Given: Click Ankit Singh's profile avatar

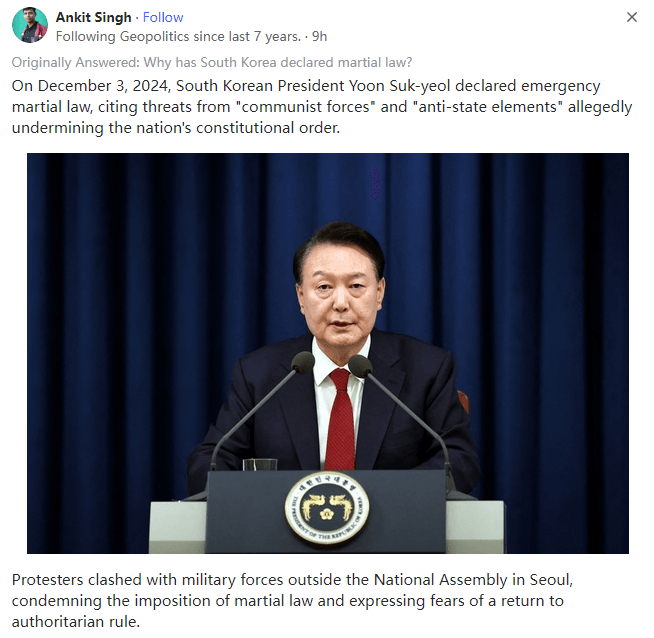Looking at the screenshot, I should pyautogui.click(x=30, y=25).
